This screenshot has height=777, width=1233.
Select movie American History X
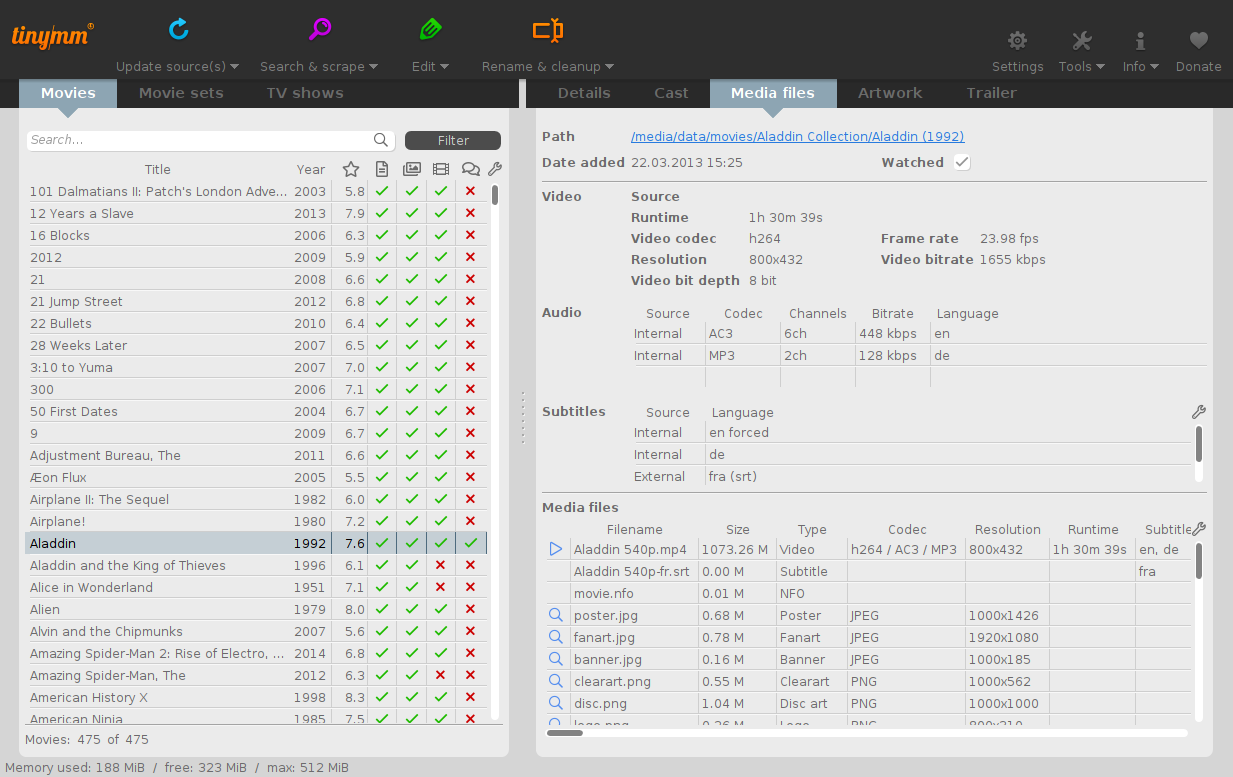point(257,697)
